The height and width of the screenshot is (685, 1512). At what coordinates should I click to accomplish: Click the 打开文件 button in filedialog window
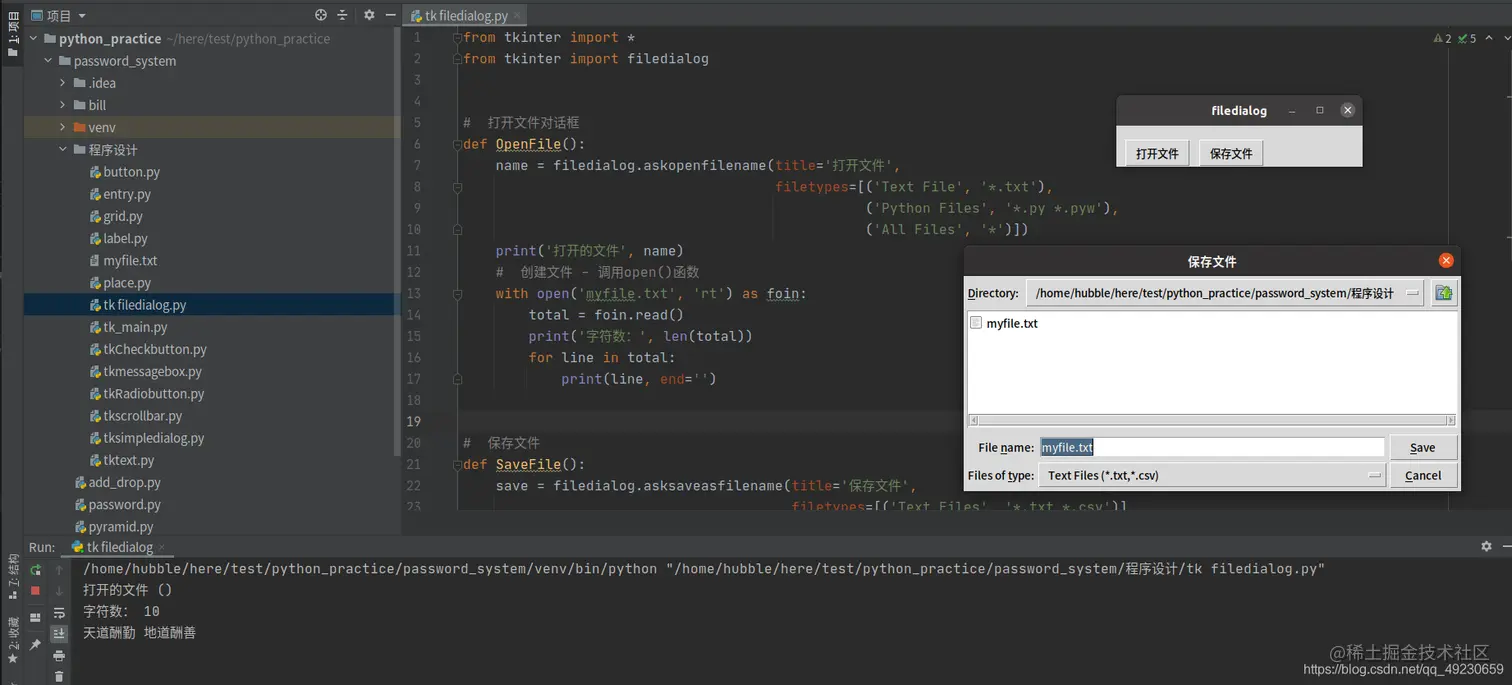(x=1157, y=153)
